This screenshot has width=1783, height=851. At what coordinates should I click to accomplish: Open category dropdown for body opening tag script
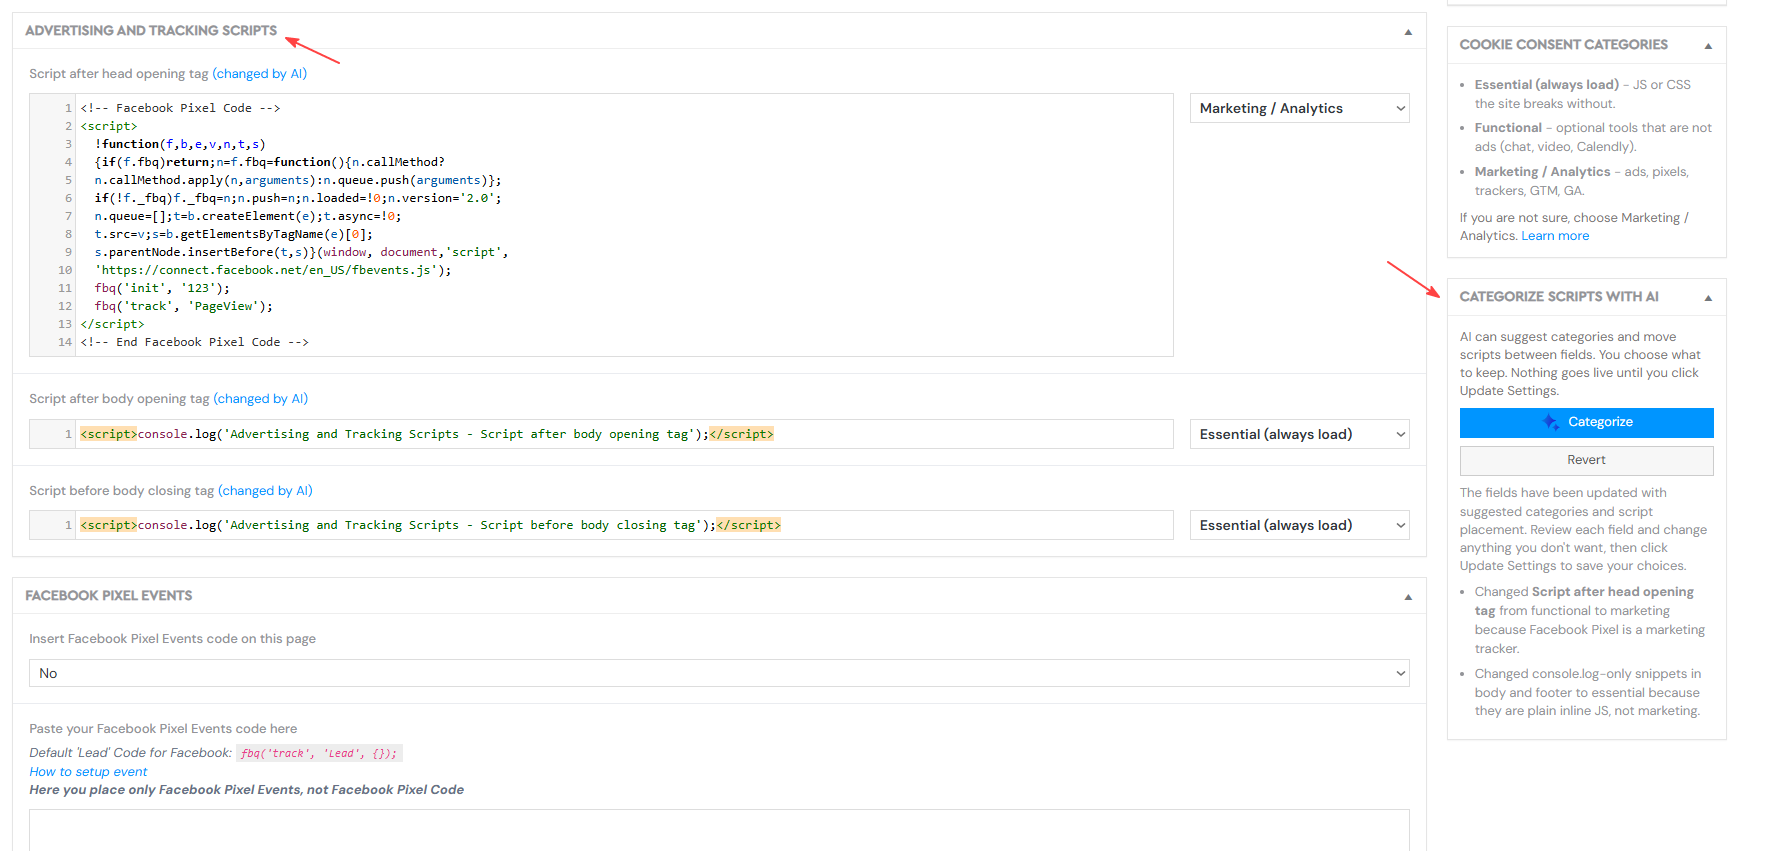coord(1299,434)
